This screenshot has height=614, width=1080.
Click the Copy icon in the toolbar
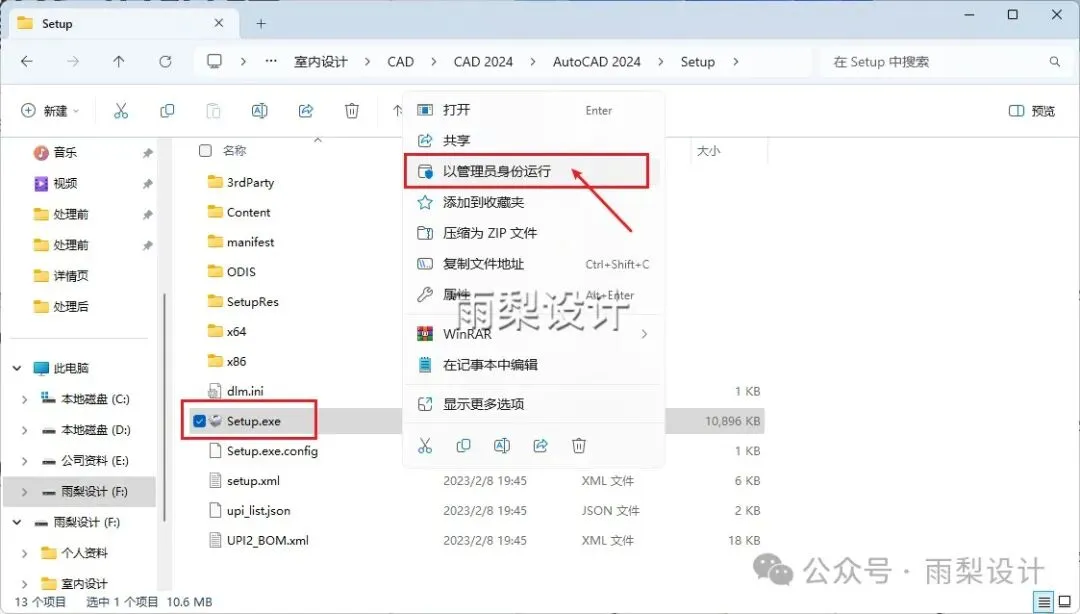click(x=167, y=111)
